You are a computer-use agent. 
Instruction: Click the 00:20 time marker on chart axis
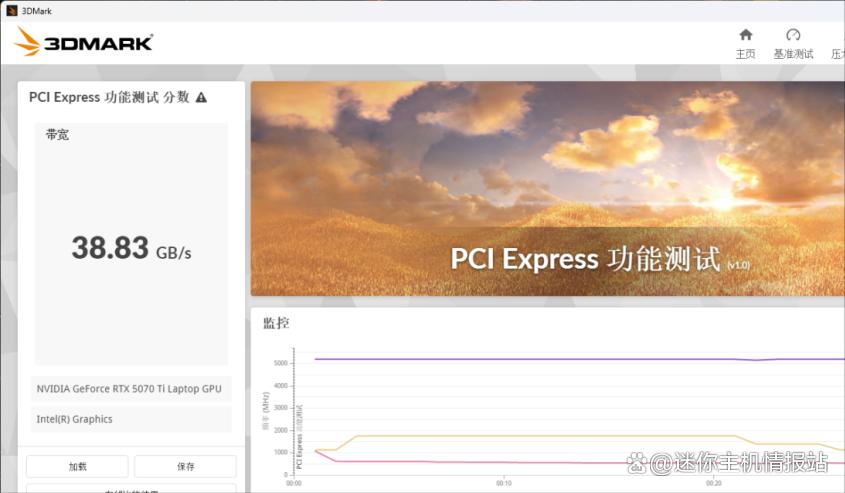point(714,483)
